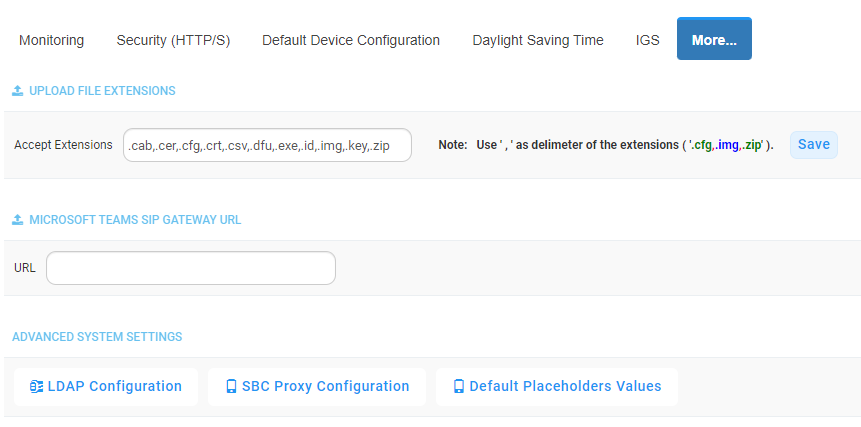Open the LDAP Configuration button label
The image size is (861, 427).
pos(115,386)
